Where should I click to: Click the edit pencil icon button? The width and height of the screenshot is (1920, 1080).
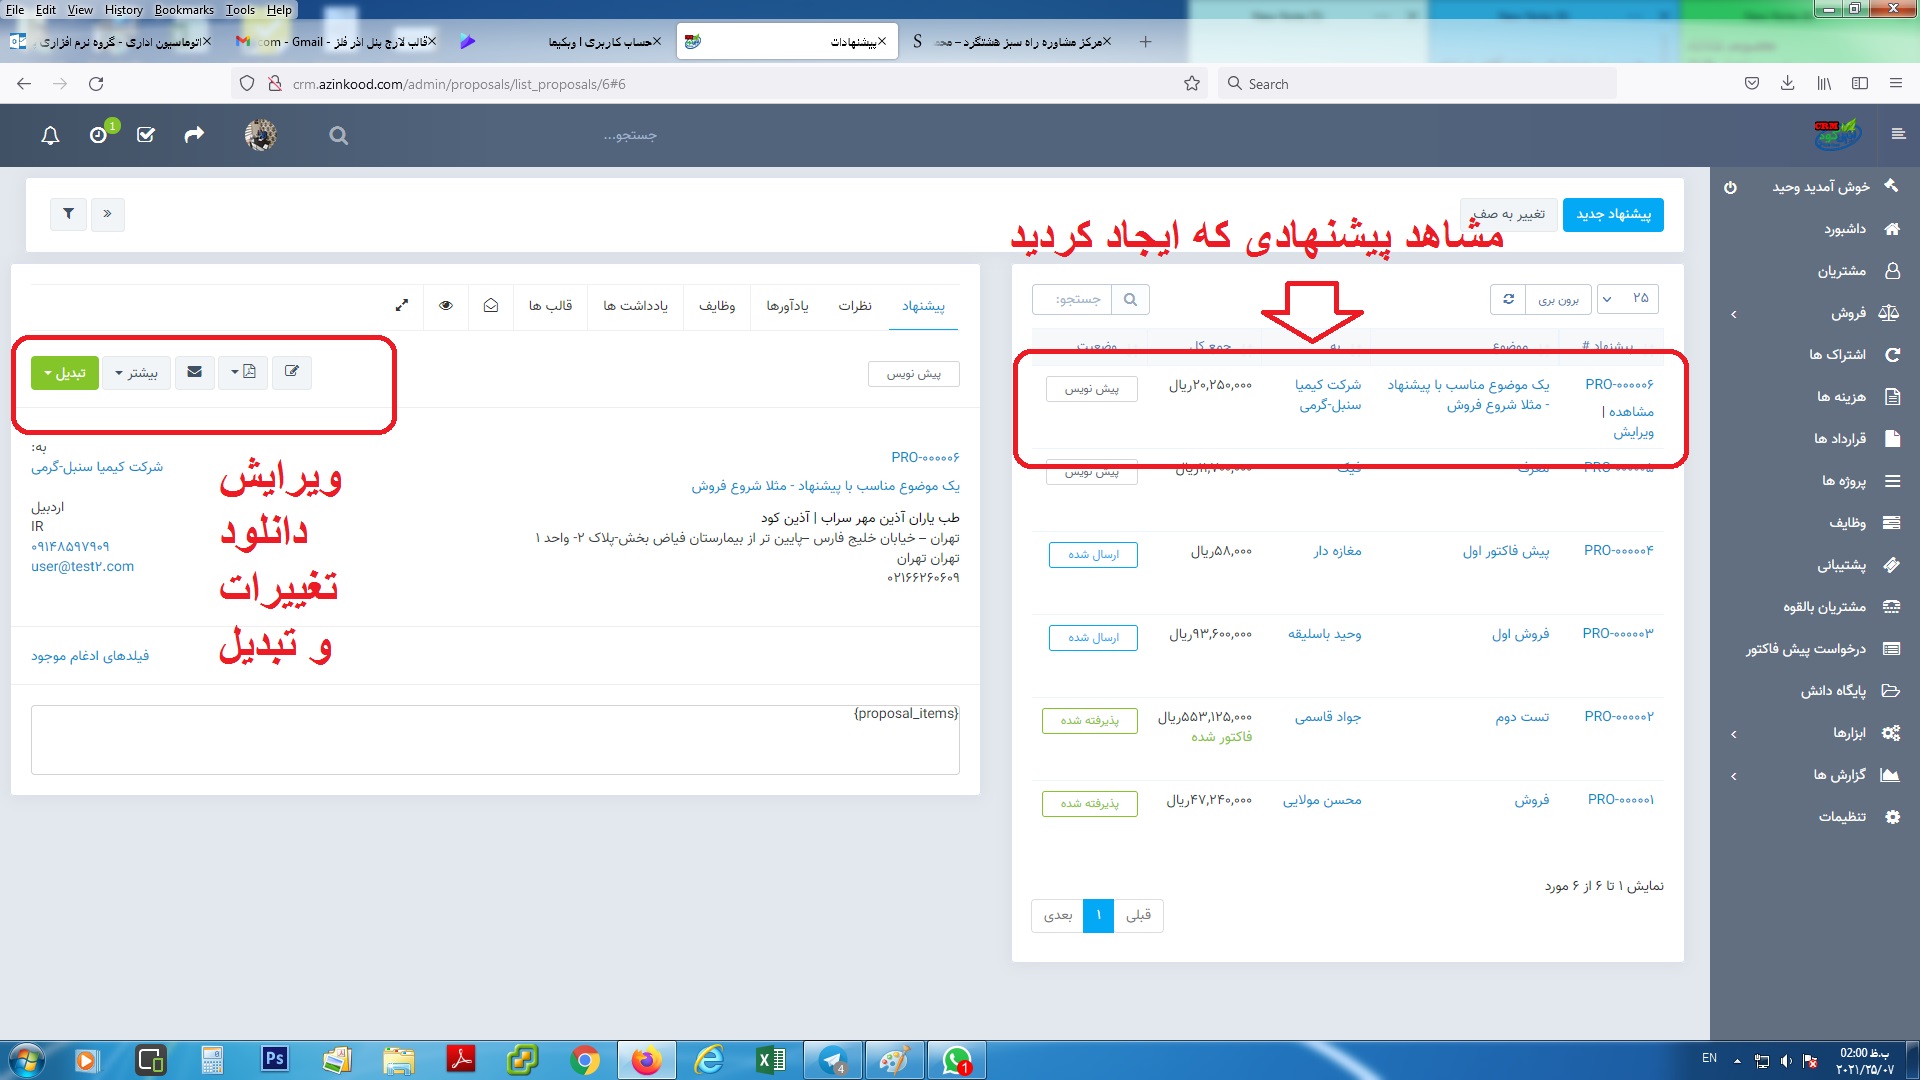tap(292, 372)
